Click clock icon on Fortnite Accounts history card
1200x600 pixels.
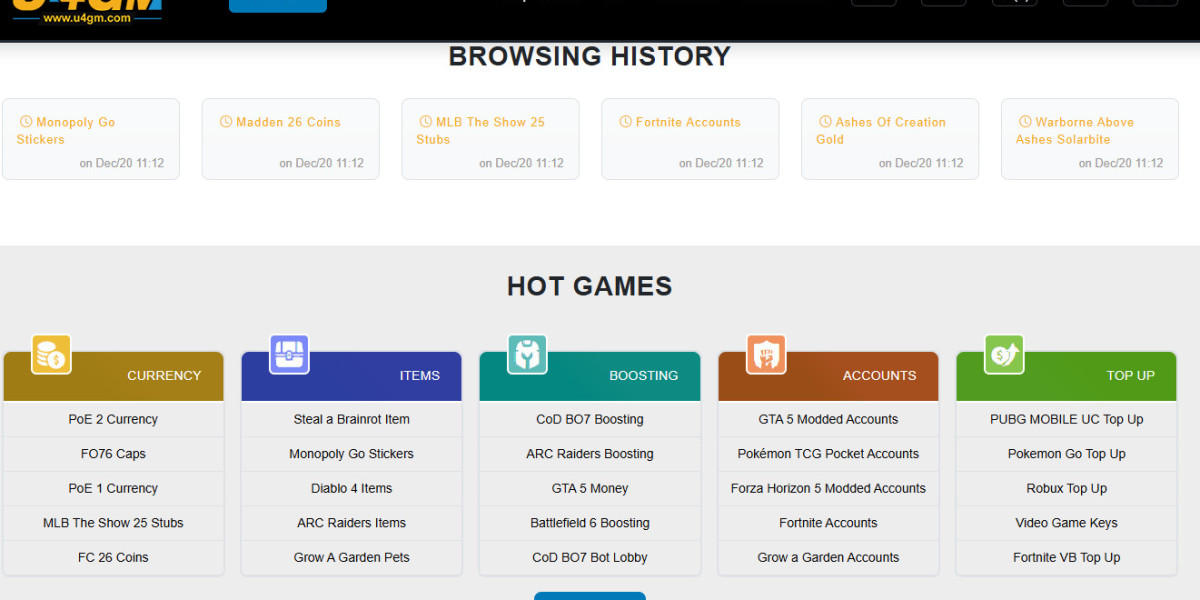[626, 122]
